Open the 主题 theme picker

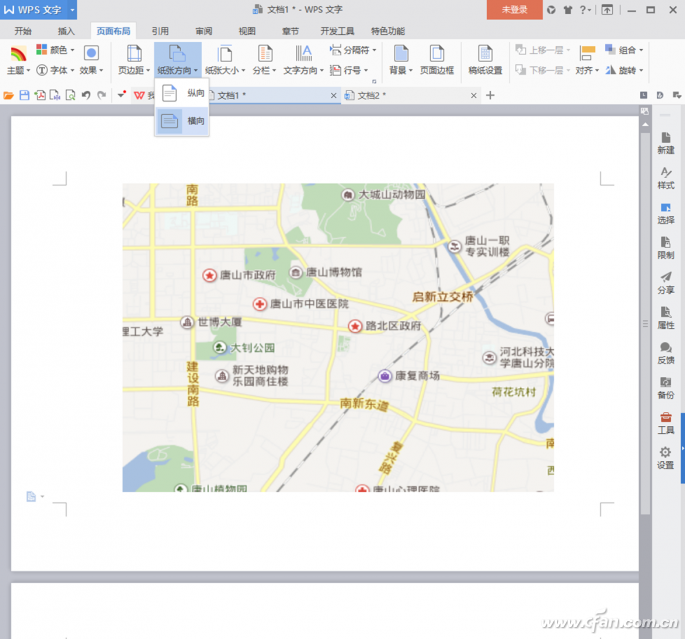[18, 60]
